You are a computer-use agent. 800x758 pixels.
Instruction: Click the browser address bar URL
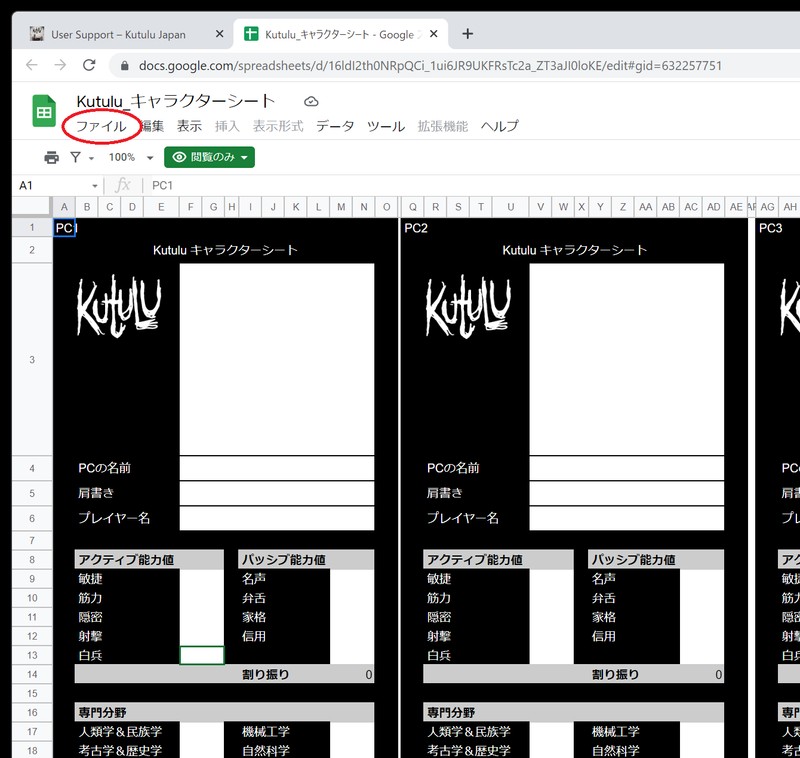[x=430, y=66]
